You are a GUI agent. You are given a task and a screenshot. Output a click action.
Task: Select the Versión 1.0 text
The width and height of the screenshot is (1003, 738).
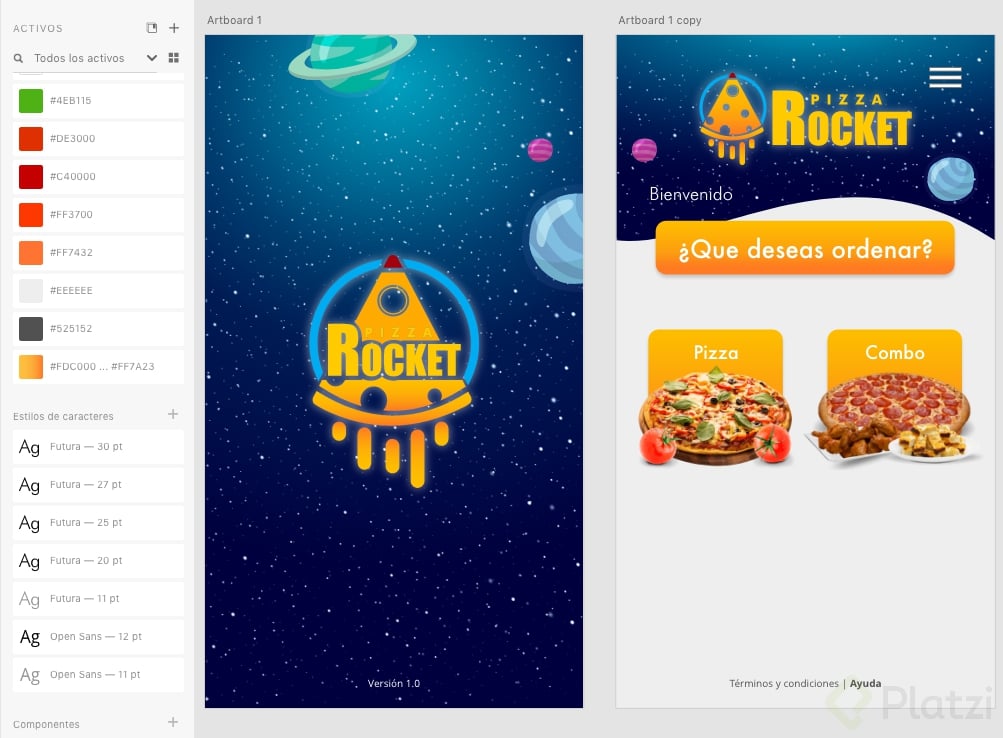(394, 684)
